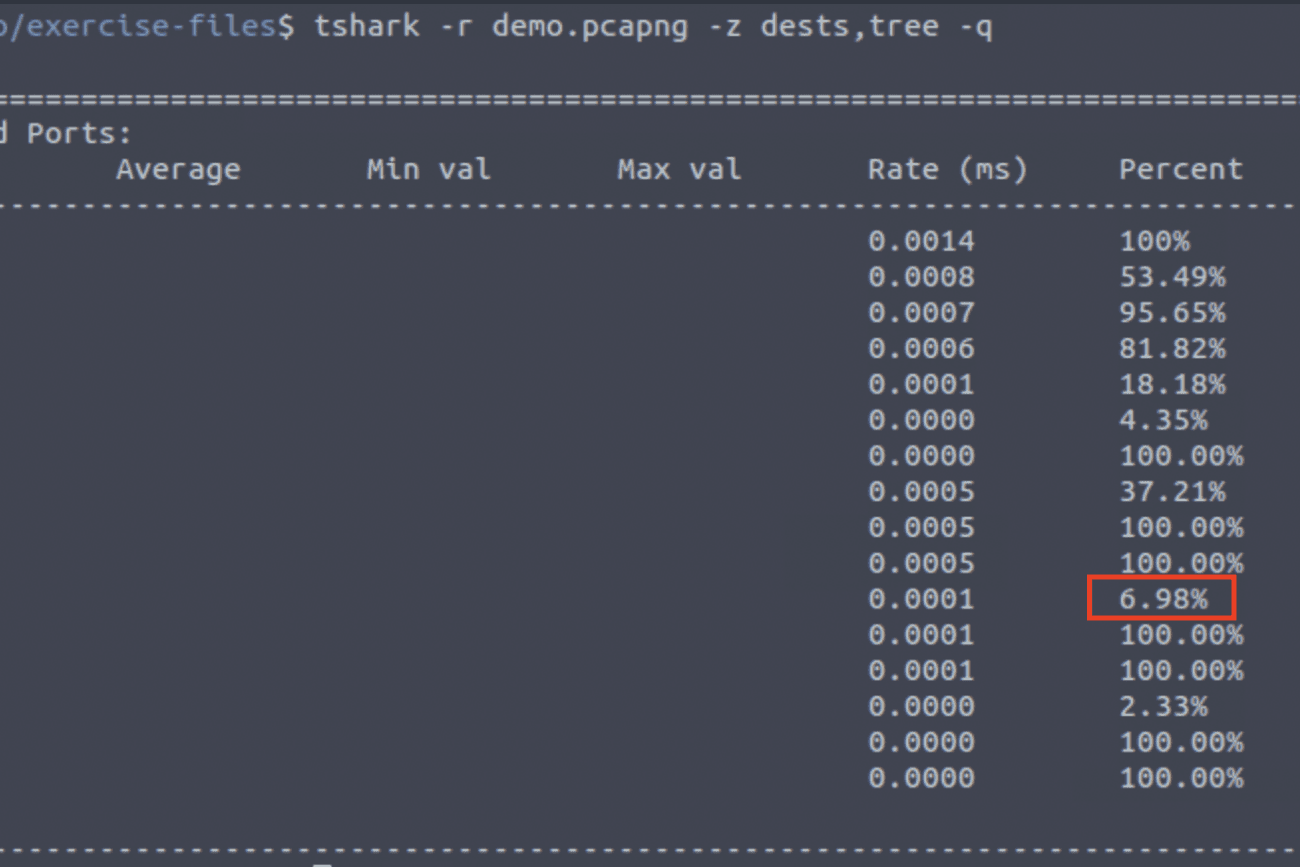Click the tshark command text

(366, 27)
